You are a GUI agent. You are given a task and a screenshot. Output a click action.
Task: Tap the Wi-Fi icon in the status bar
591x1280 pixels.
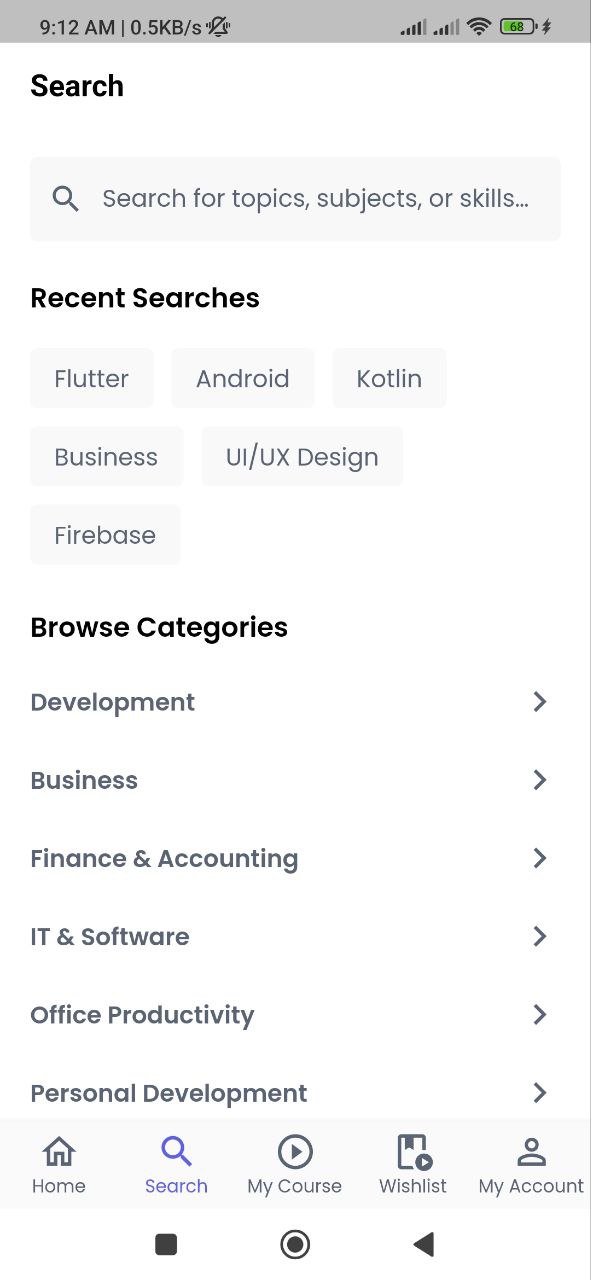point(478,26)
